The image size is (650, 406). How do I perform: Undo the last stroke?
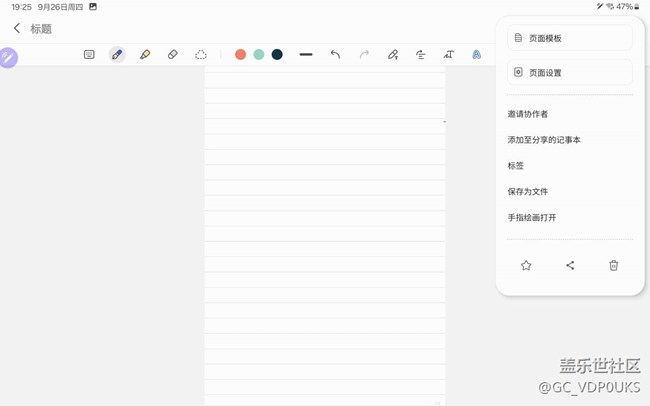(x=335, y=55)
